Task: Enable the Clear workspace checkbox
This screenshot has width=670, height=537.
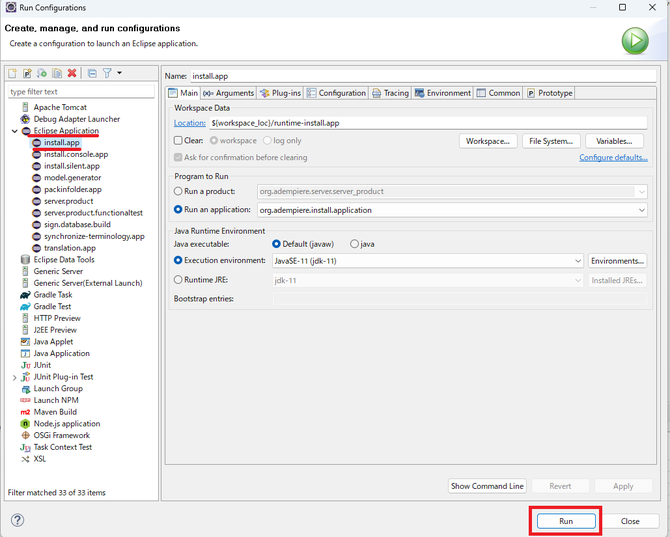Action: [179, 141]
